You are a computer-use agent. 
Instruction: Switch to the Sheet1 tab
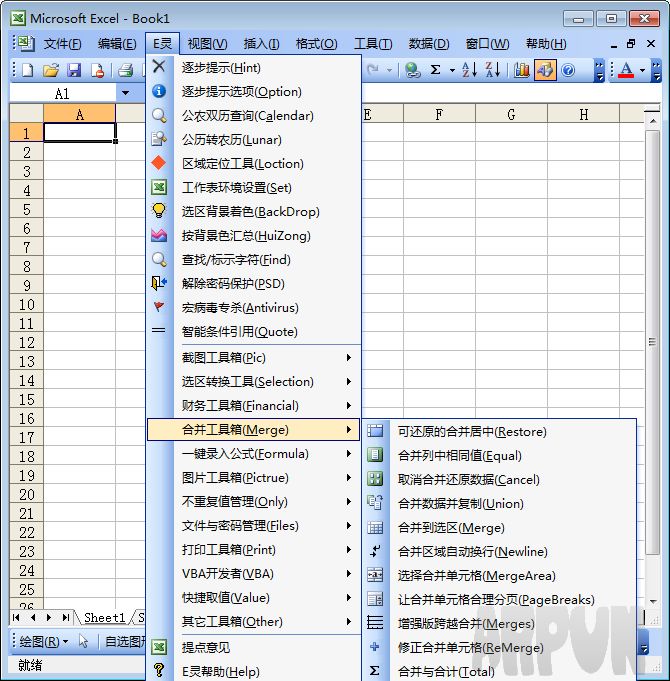104,617
